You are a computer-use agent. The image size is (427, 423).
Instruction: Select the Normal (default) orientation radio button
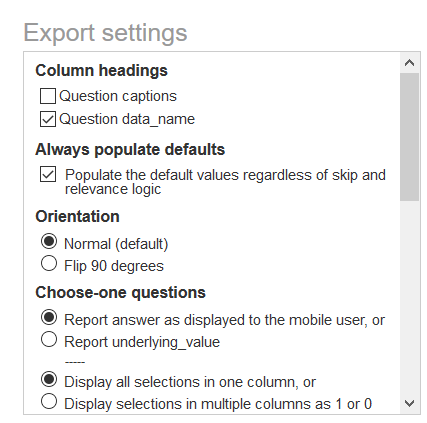(49, 241)
